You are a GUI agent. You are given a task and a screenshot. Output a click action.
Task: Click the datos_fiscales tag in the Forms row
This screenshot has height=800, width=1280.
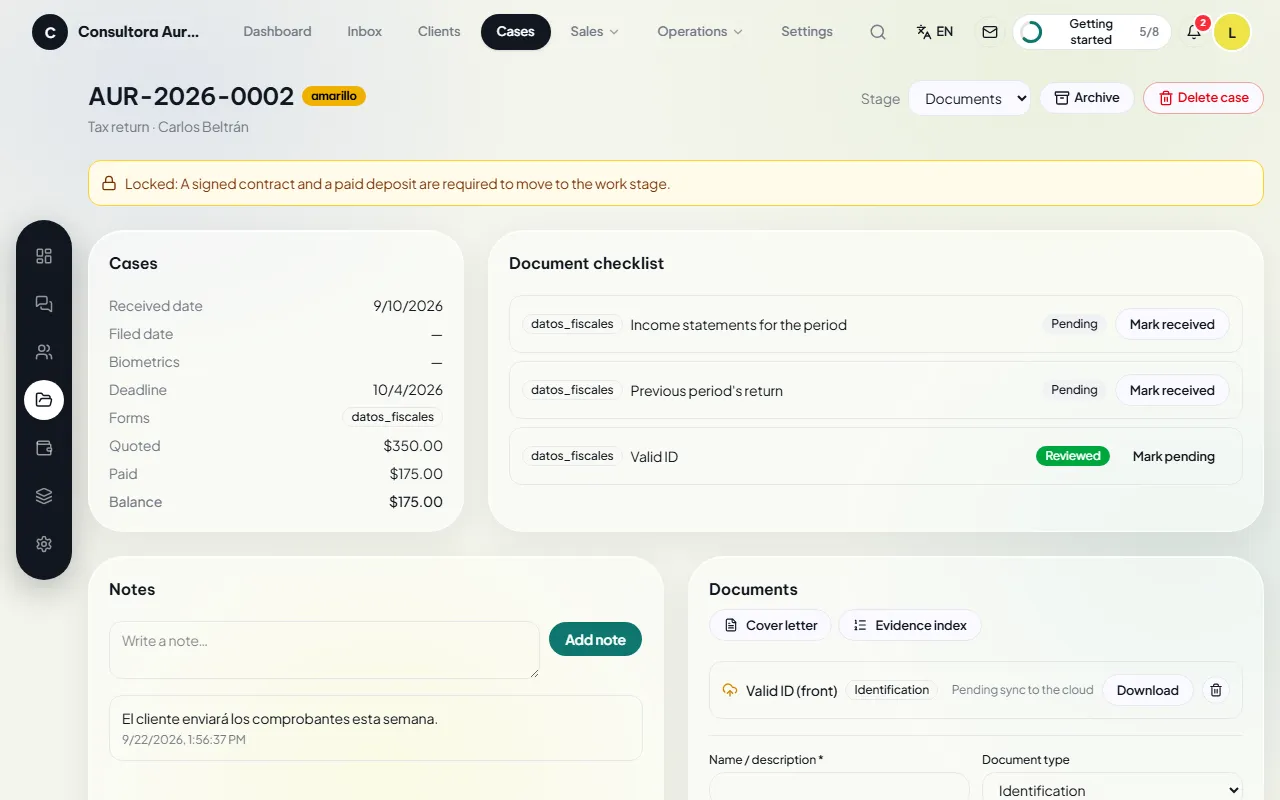[x=393, y=417]
